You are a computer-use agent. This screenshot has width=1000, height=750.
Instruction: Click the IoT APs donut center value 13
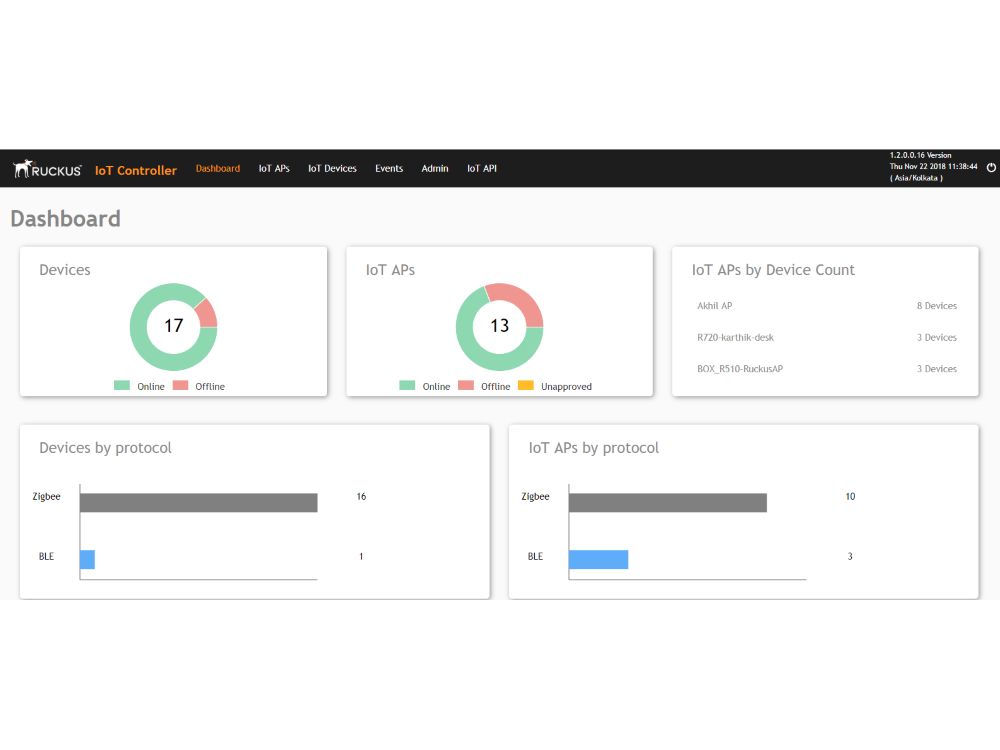[499, 326]
